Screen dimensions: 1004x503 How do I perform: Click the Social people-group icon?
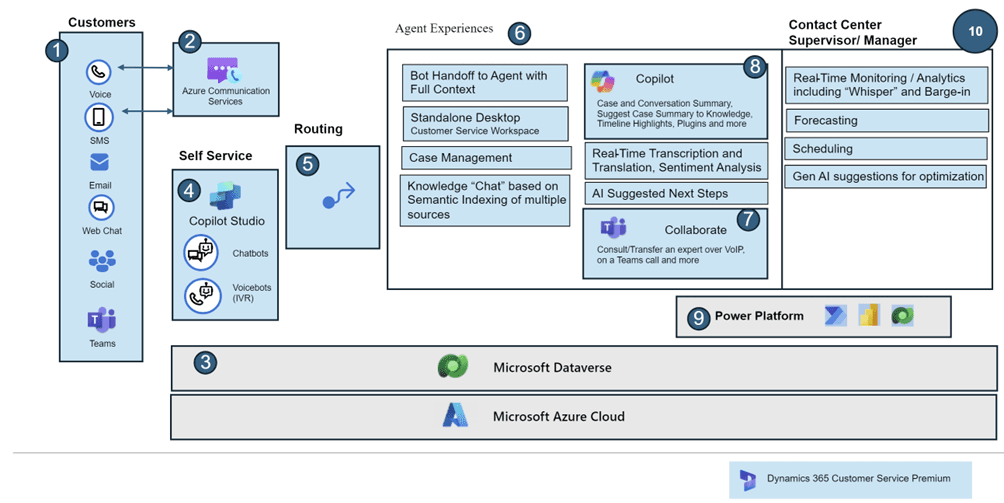(102, 261)
